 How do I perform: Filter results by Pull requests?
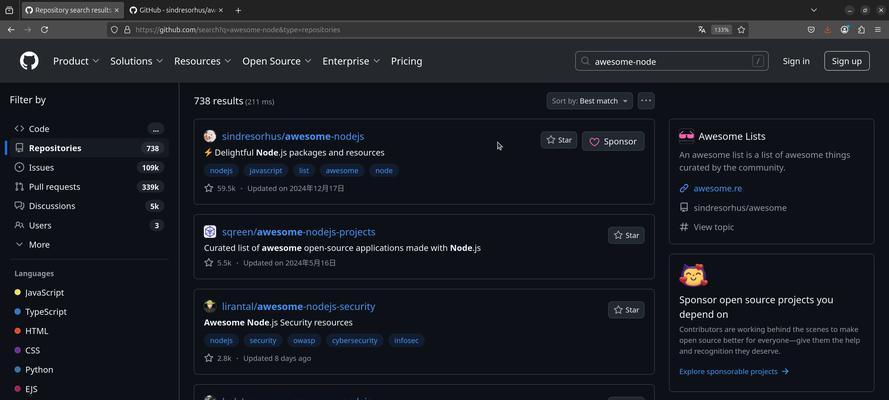point(89,186)
